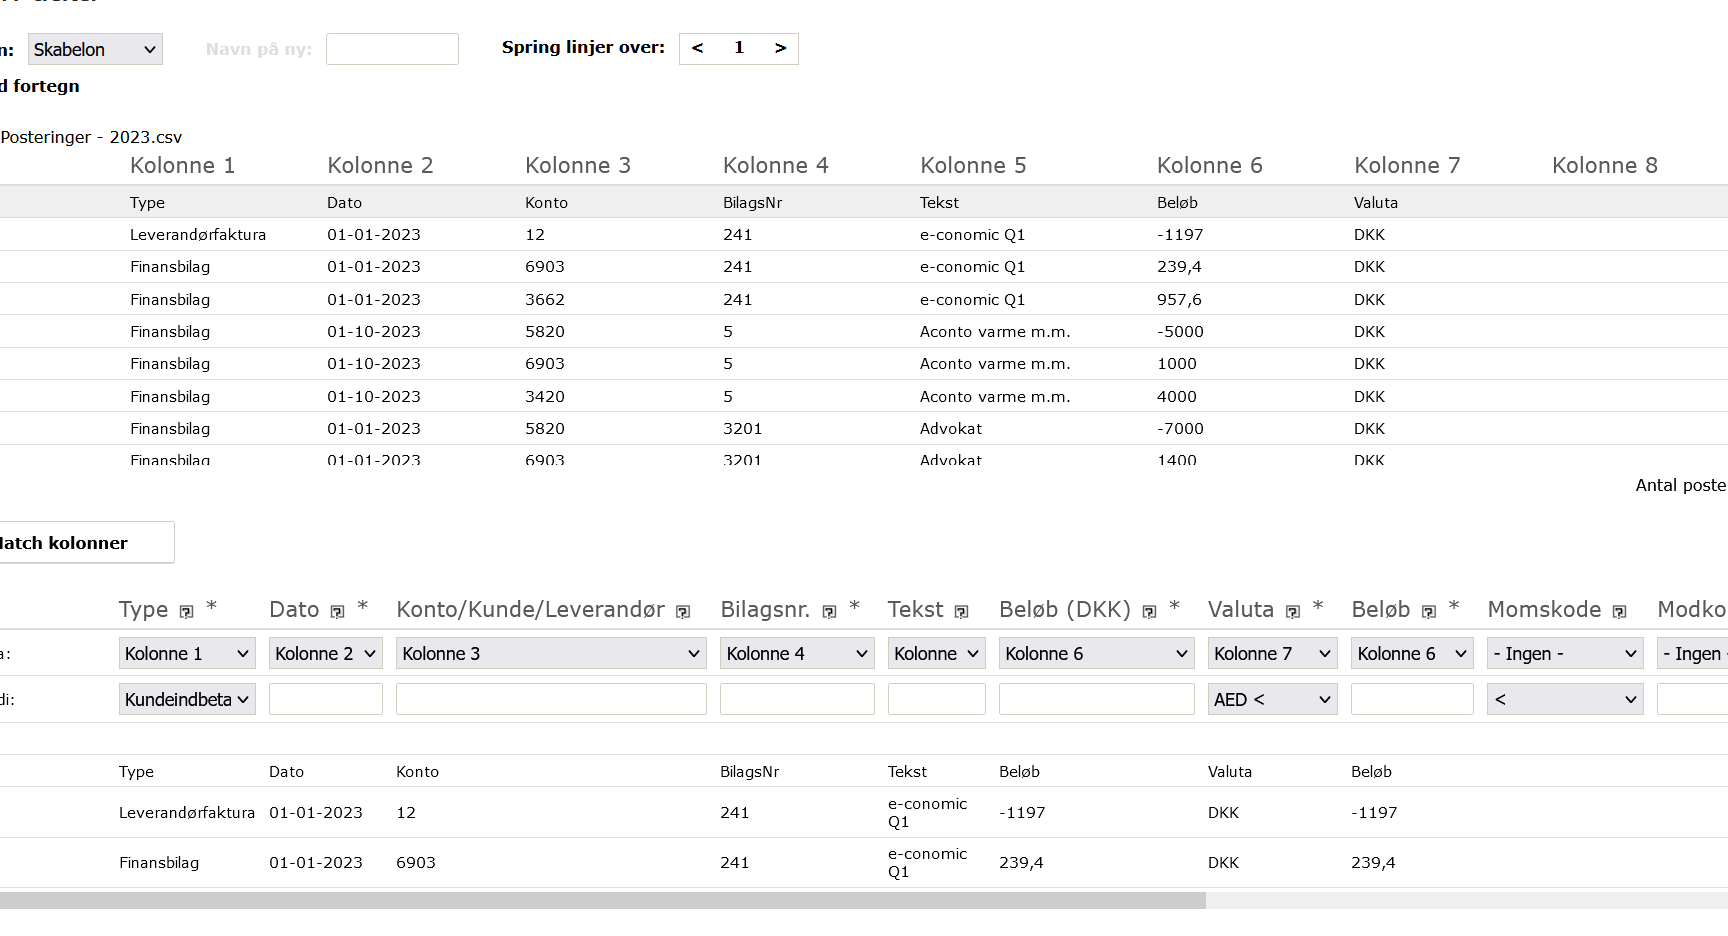Viewport: 1728px width, 936px height.
Task: Expand the AED currency dropdown
Action: tap(1272, 699)
